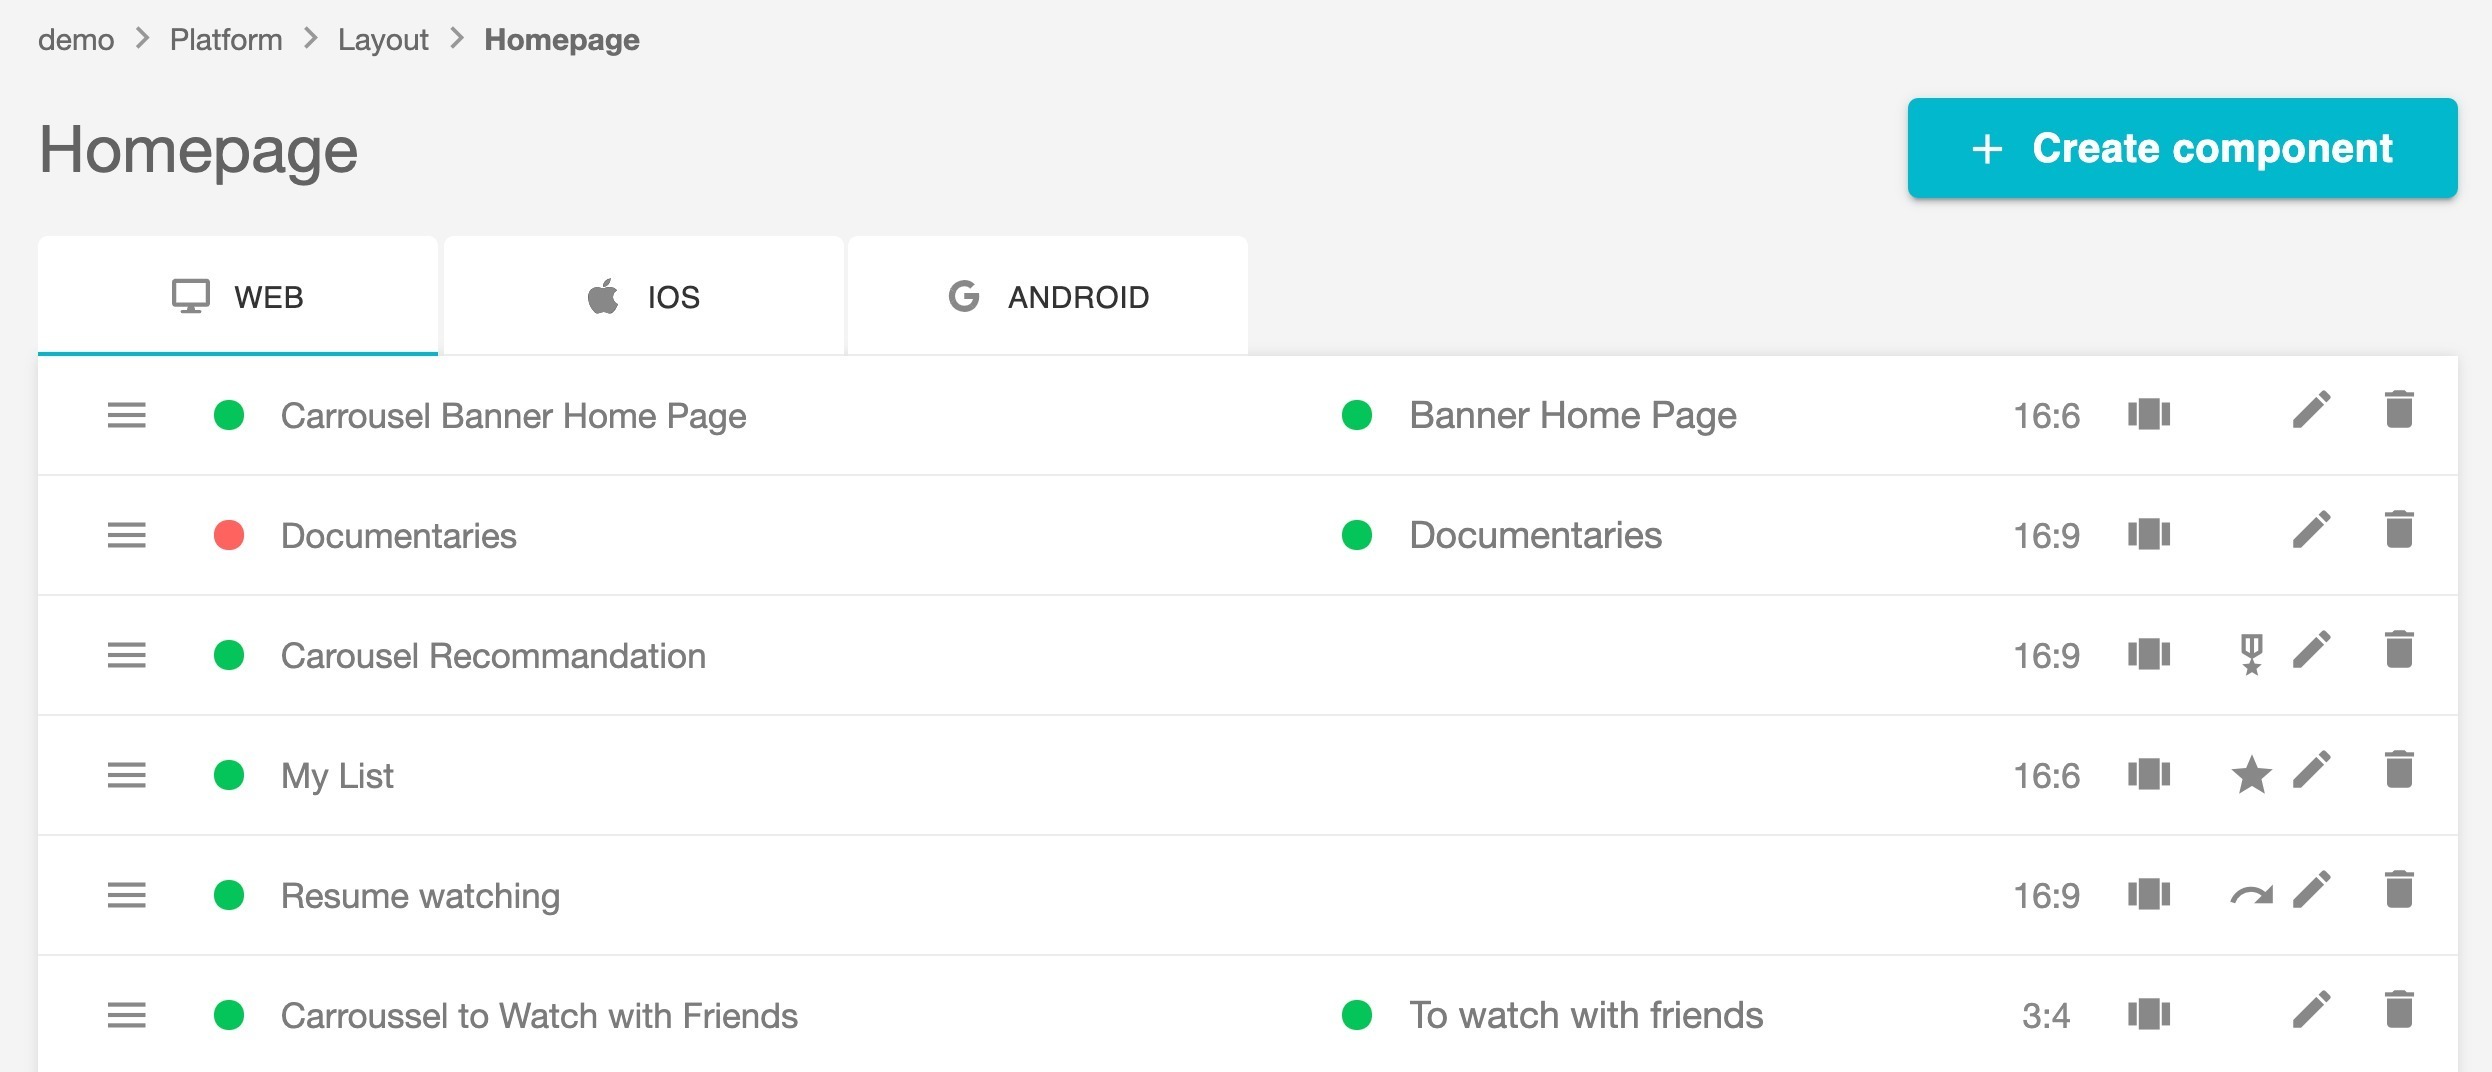This screenshot has width=2492, height=1072.
Task: Click the medal icon on Carousel Recommandation
Action: coord(2251,655)
